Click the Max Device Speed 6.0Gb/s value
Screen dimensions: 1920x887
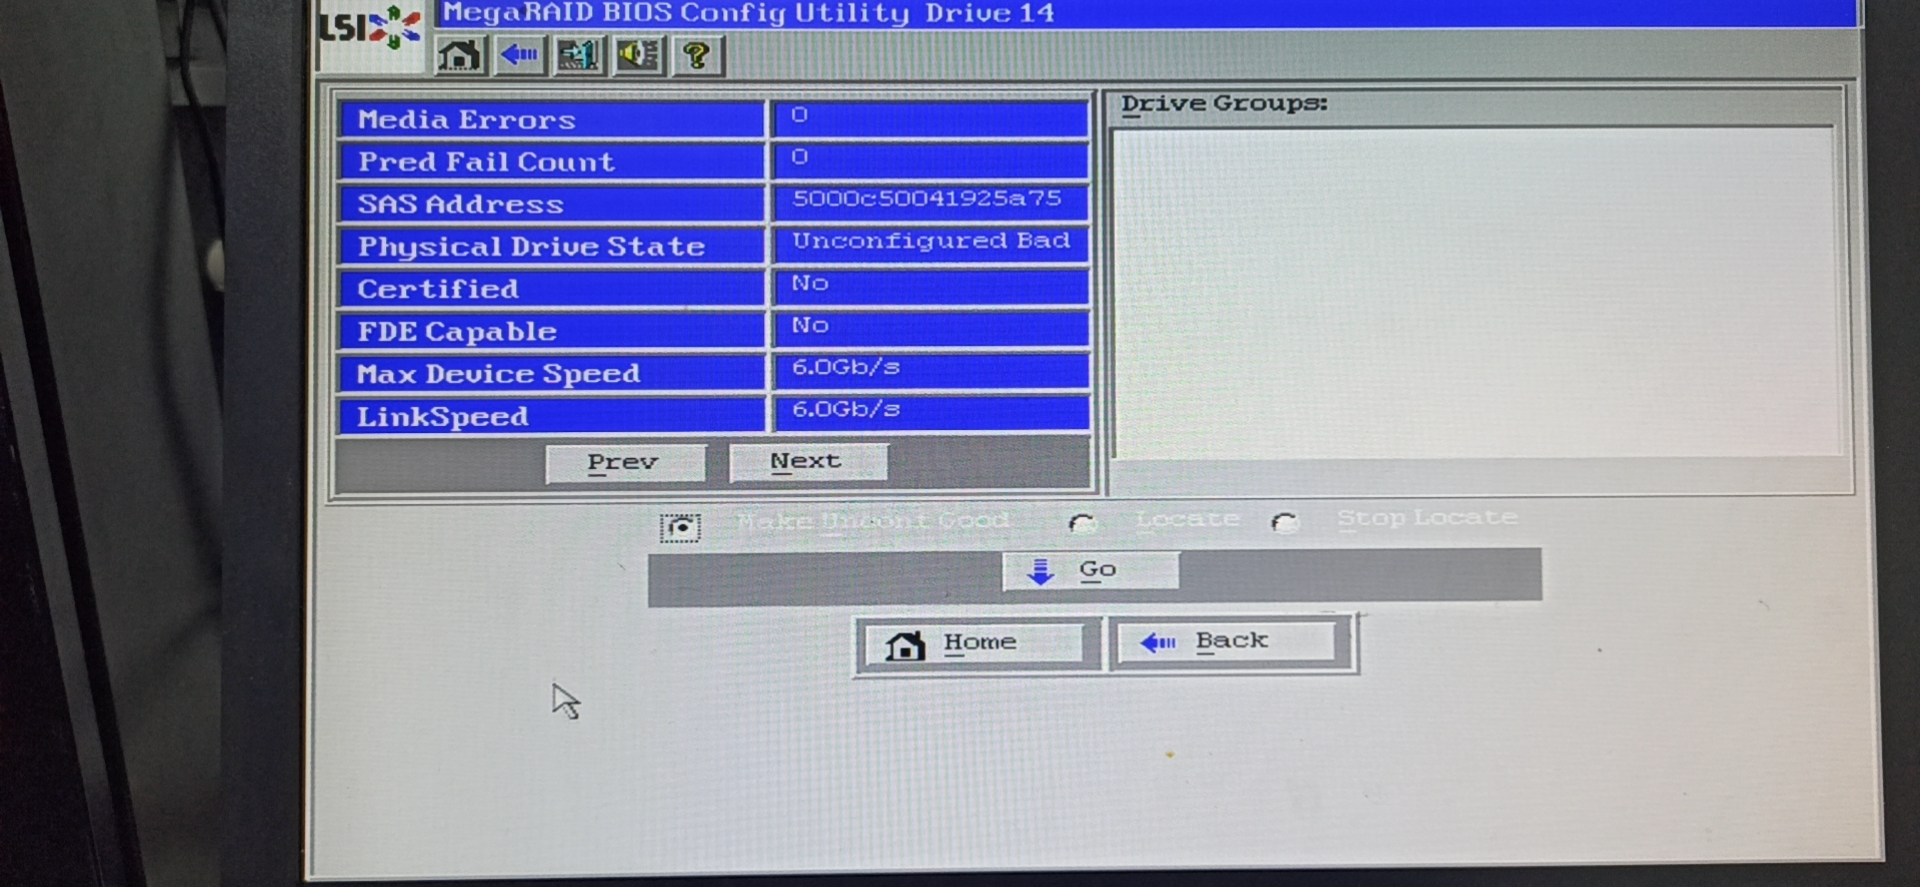coord(846,367)
